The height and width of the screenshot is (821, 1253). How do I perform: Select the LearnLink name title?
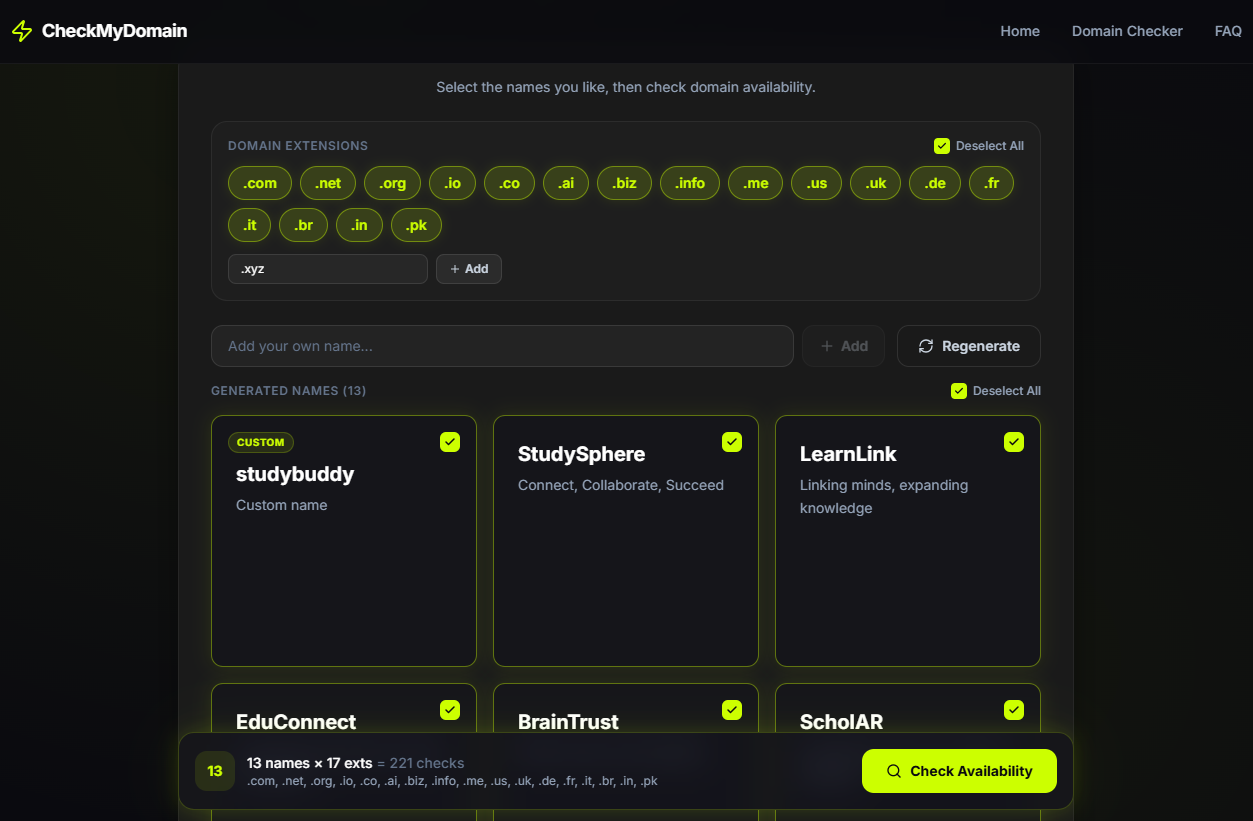coord(848,454)
